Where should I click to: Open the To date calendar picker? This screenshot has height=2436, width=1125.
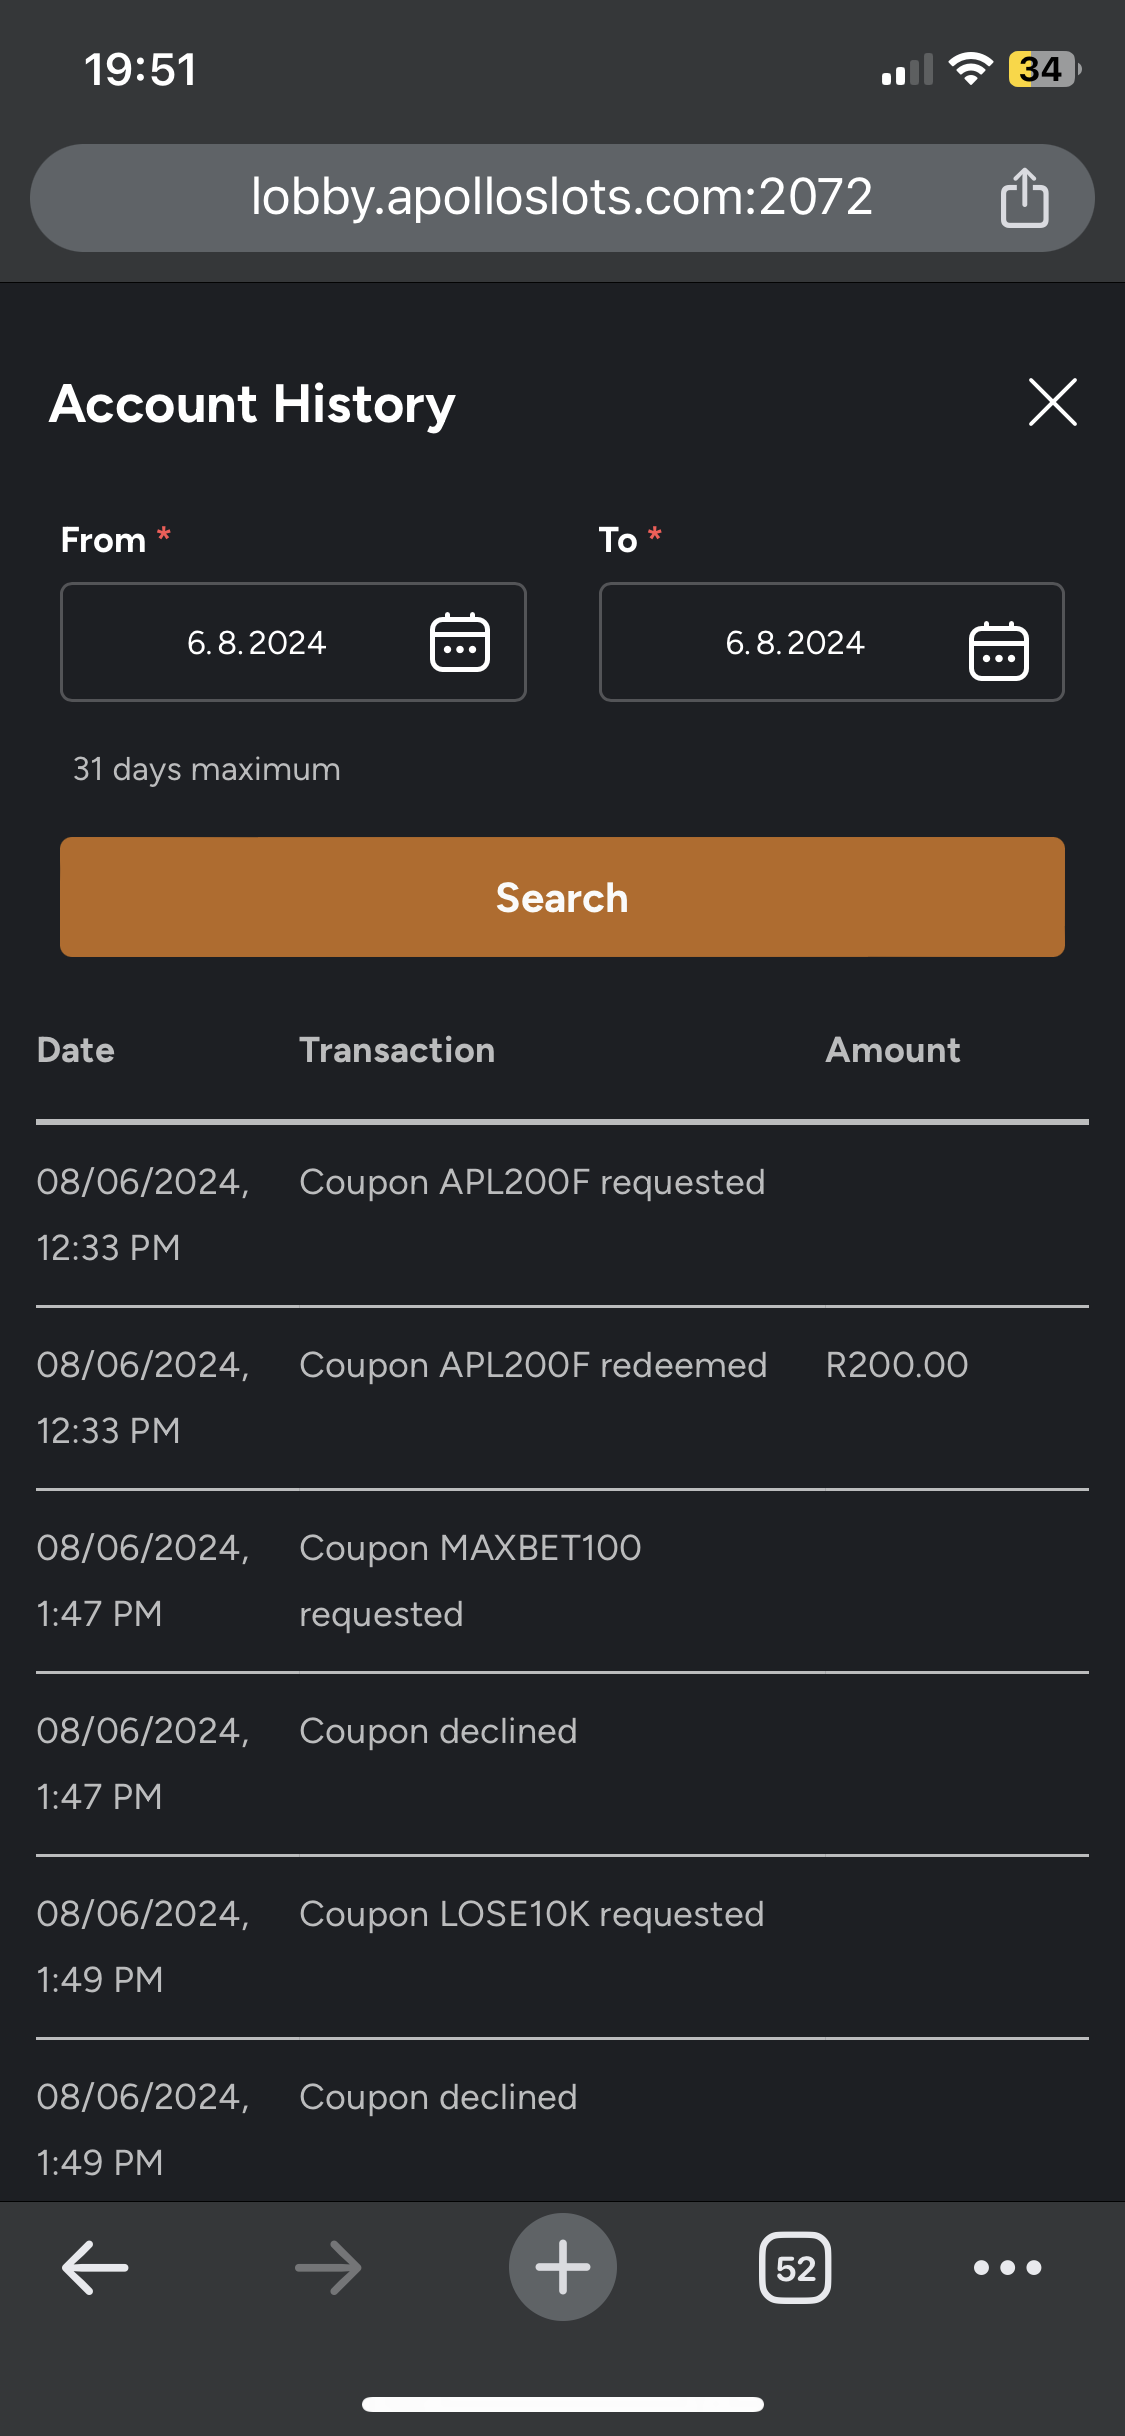[998, 650]
